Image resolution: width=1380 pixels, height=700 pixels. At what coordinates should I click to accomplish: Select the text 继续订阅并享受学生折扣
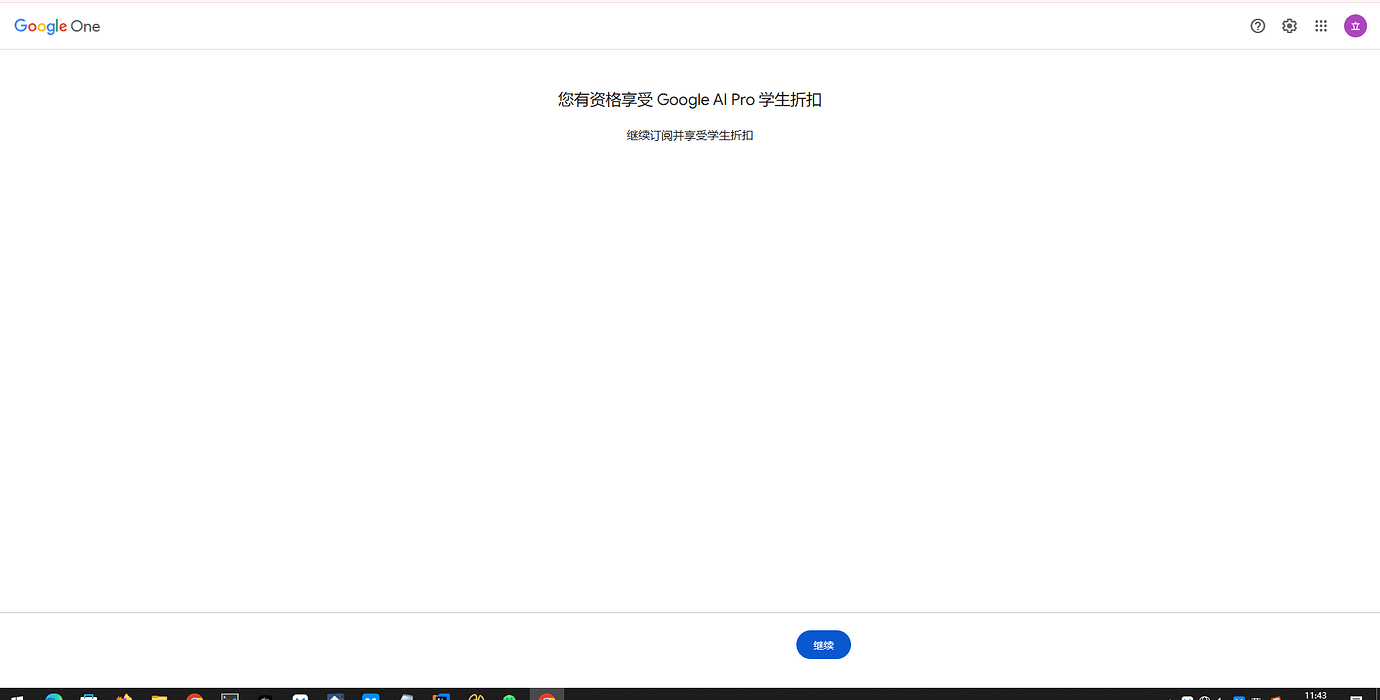(690, 135)
